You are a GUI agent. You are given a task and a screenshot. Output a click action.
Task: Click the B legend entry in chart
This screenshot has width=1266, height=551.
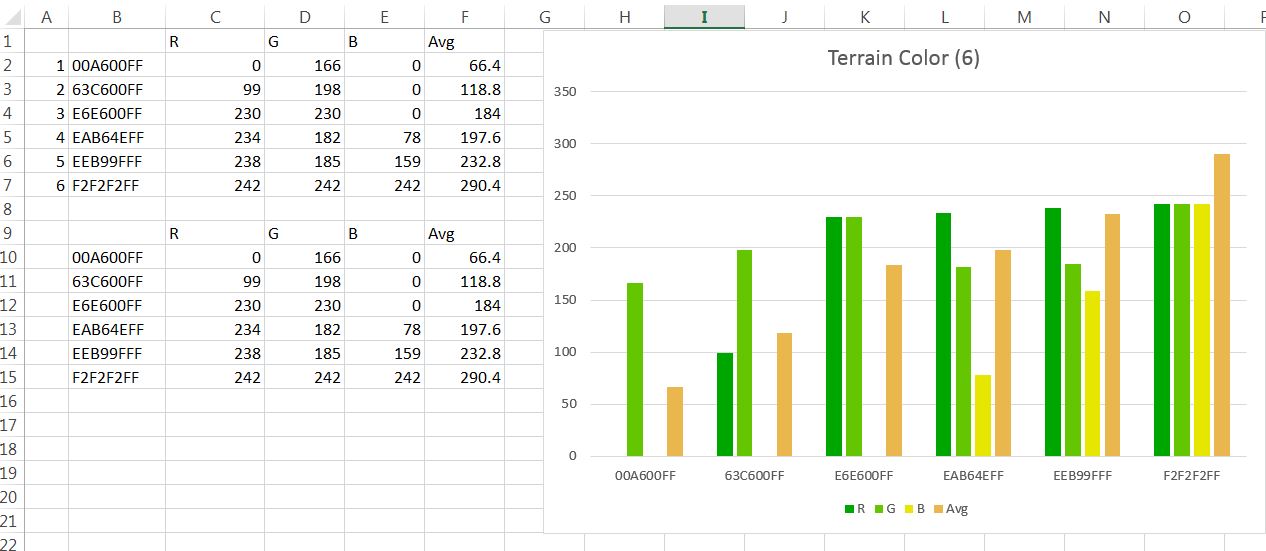[913, 509]
